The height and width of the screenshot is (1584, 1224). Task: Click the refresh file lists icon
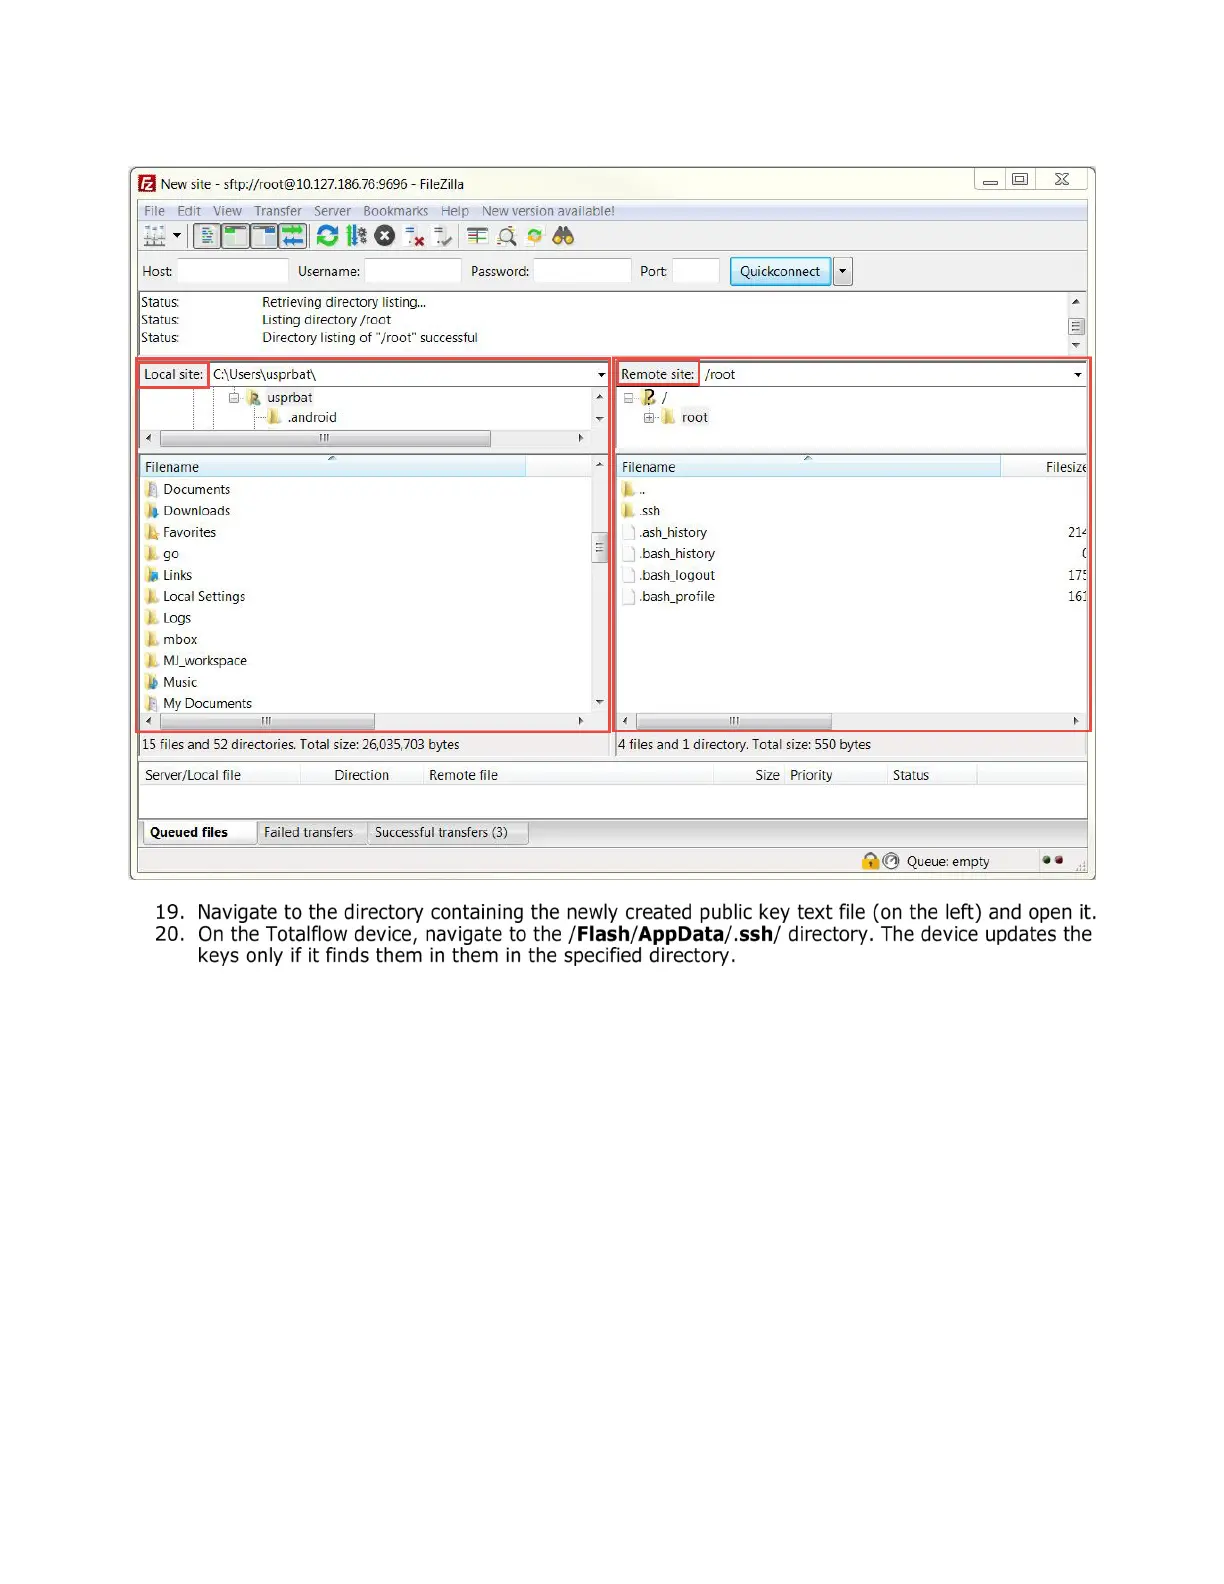click(327, 236)
